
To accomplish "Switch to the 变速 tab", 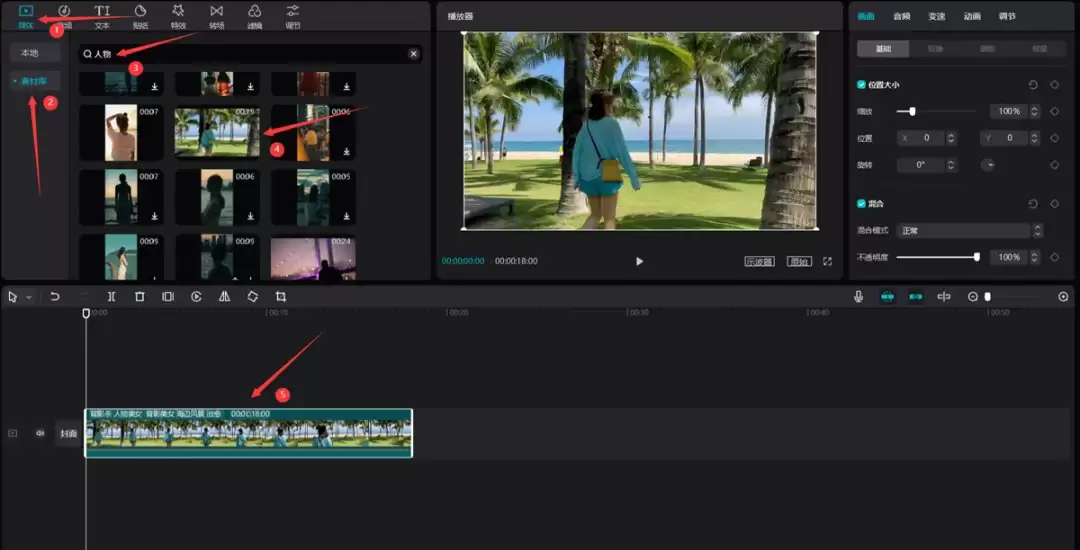I will click(936, 16).
